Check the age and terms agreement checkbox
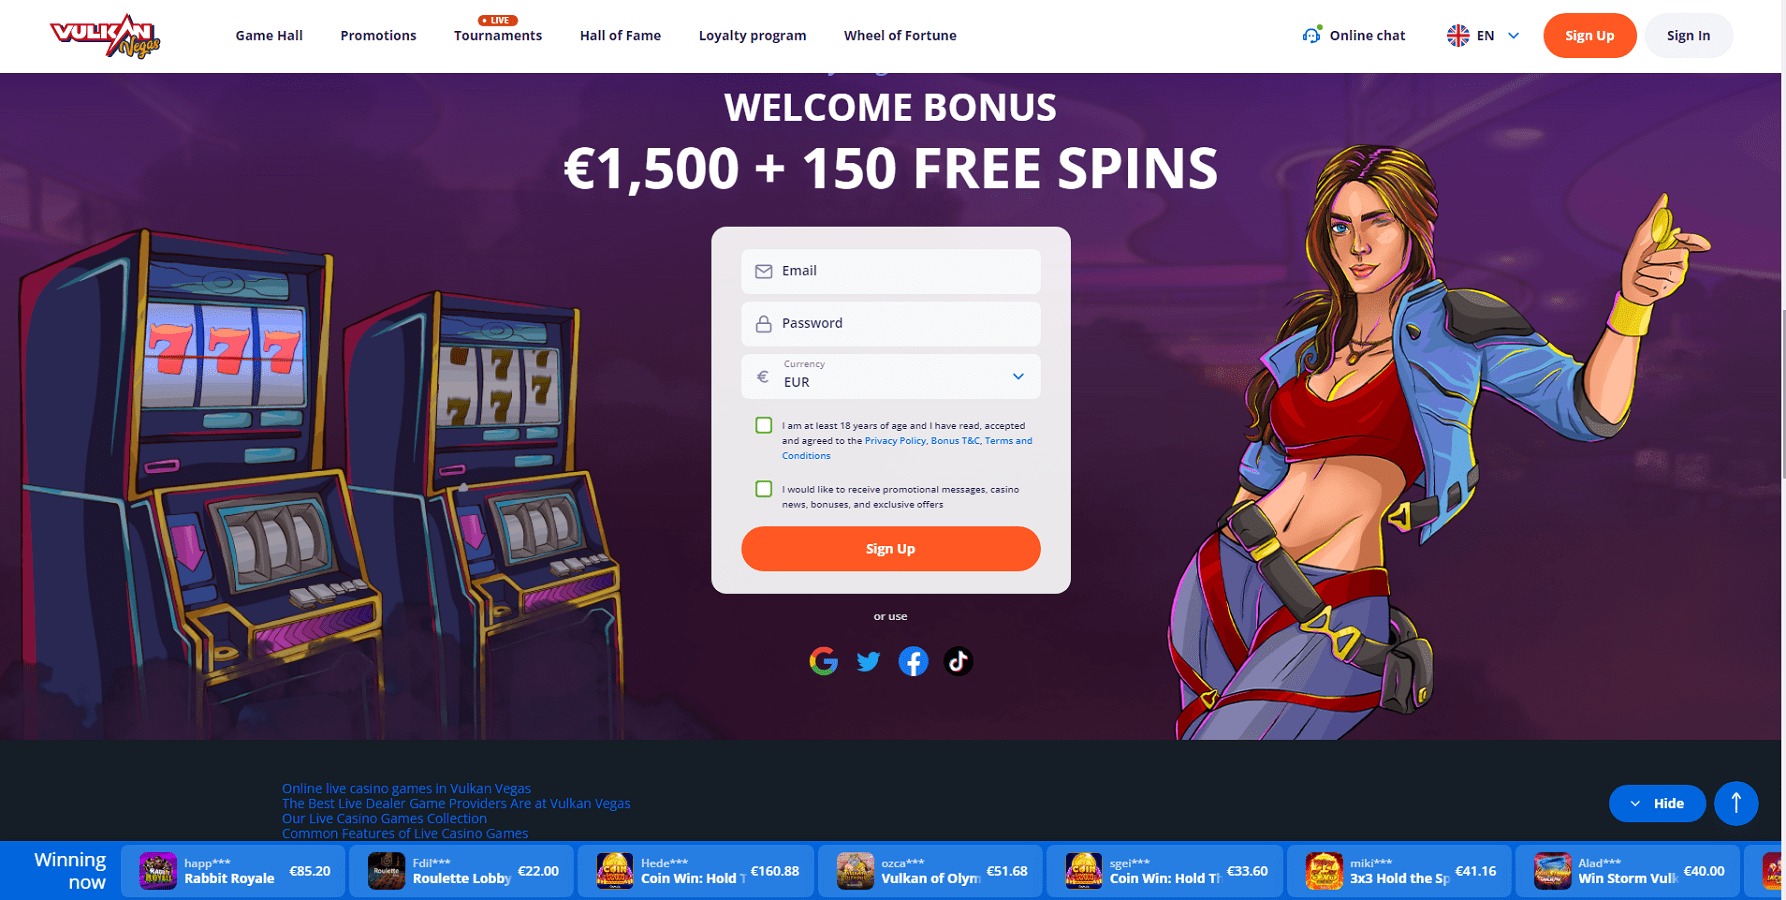1786x900 pixels. (x=764, y=425)
